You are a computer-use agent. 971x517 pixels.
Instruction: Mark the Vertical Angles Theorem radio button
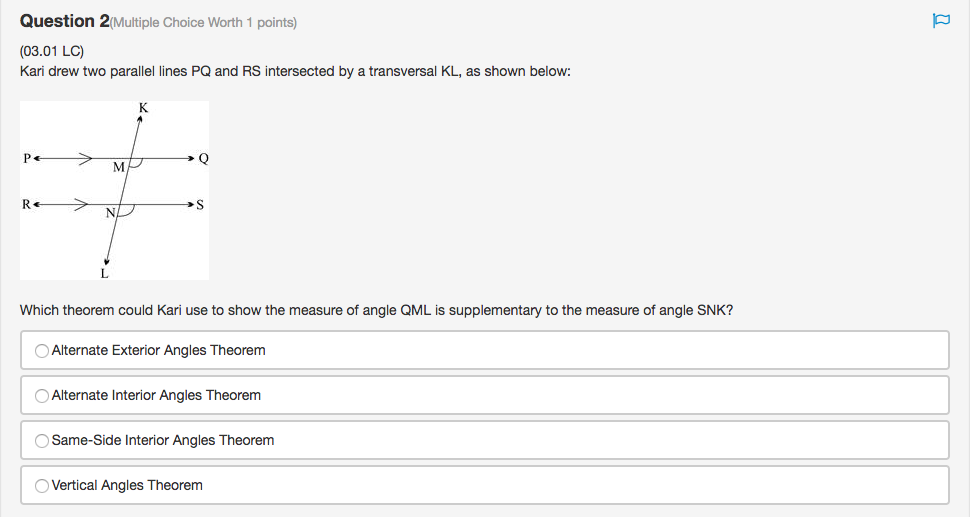click(42, 486)
